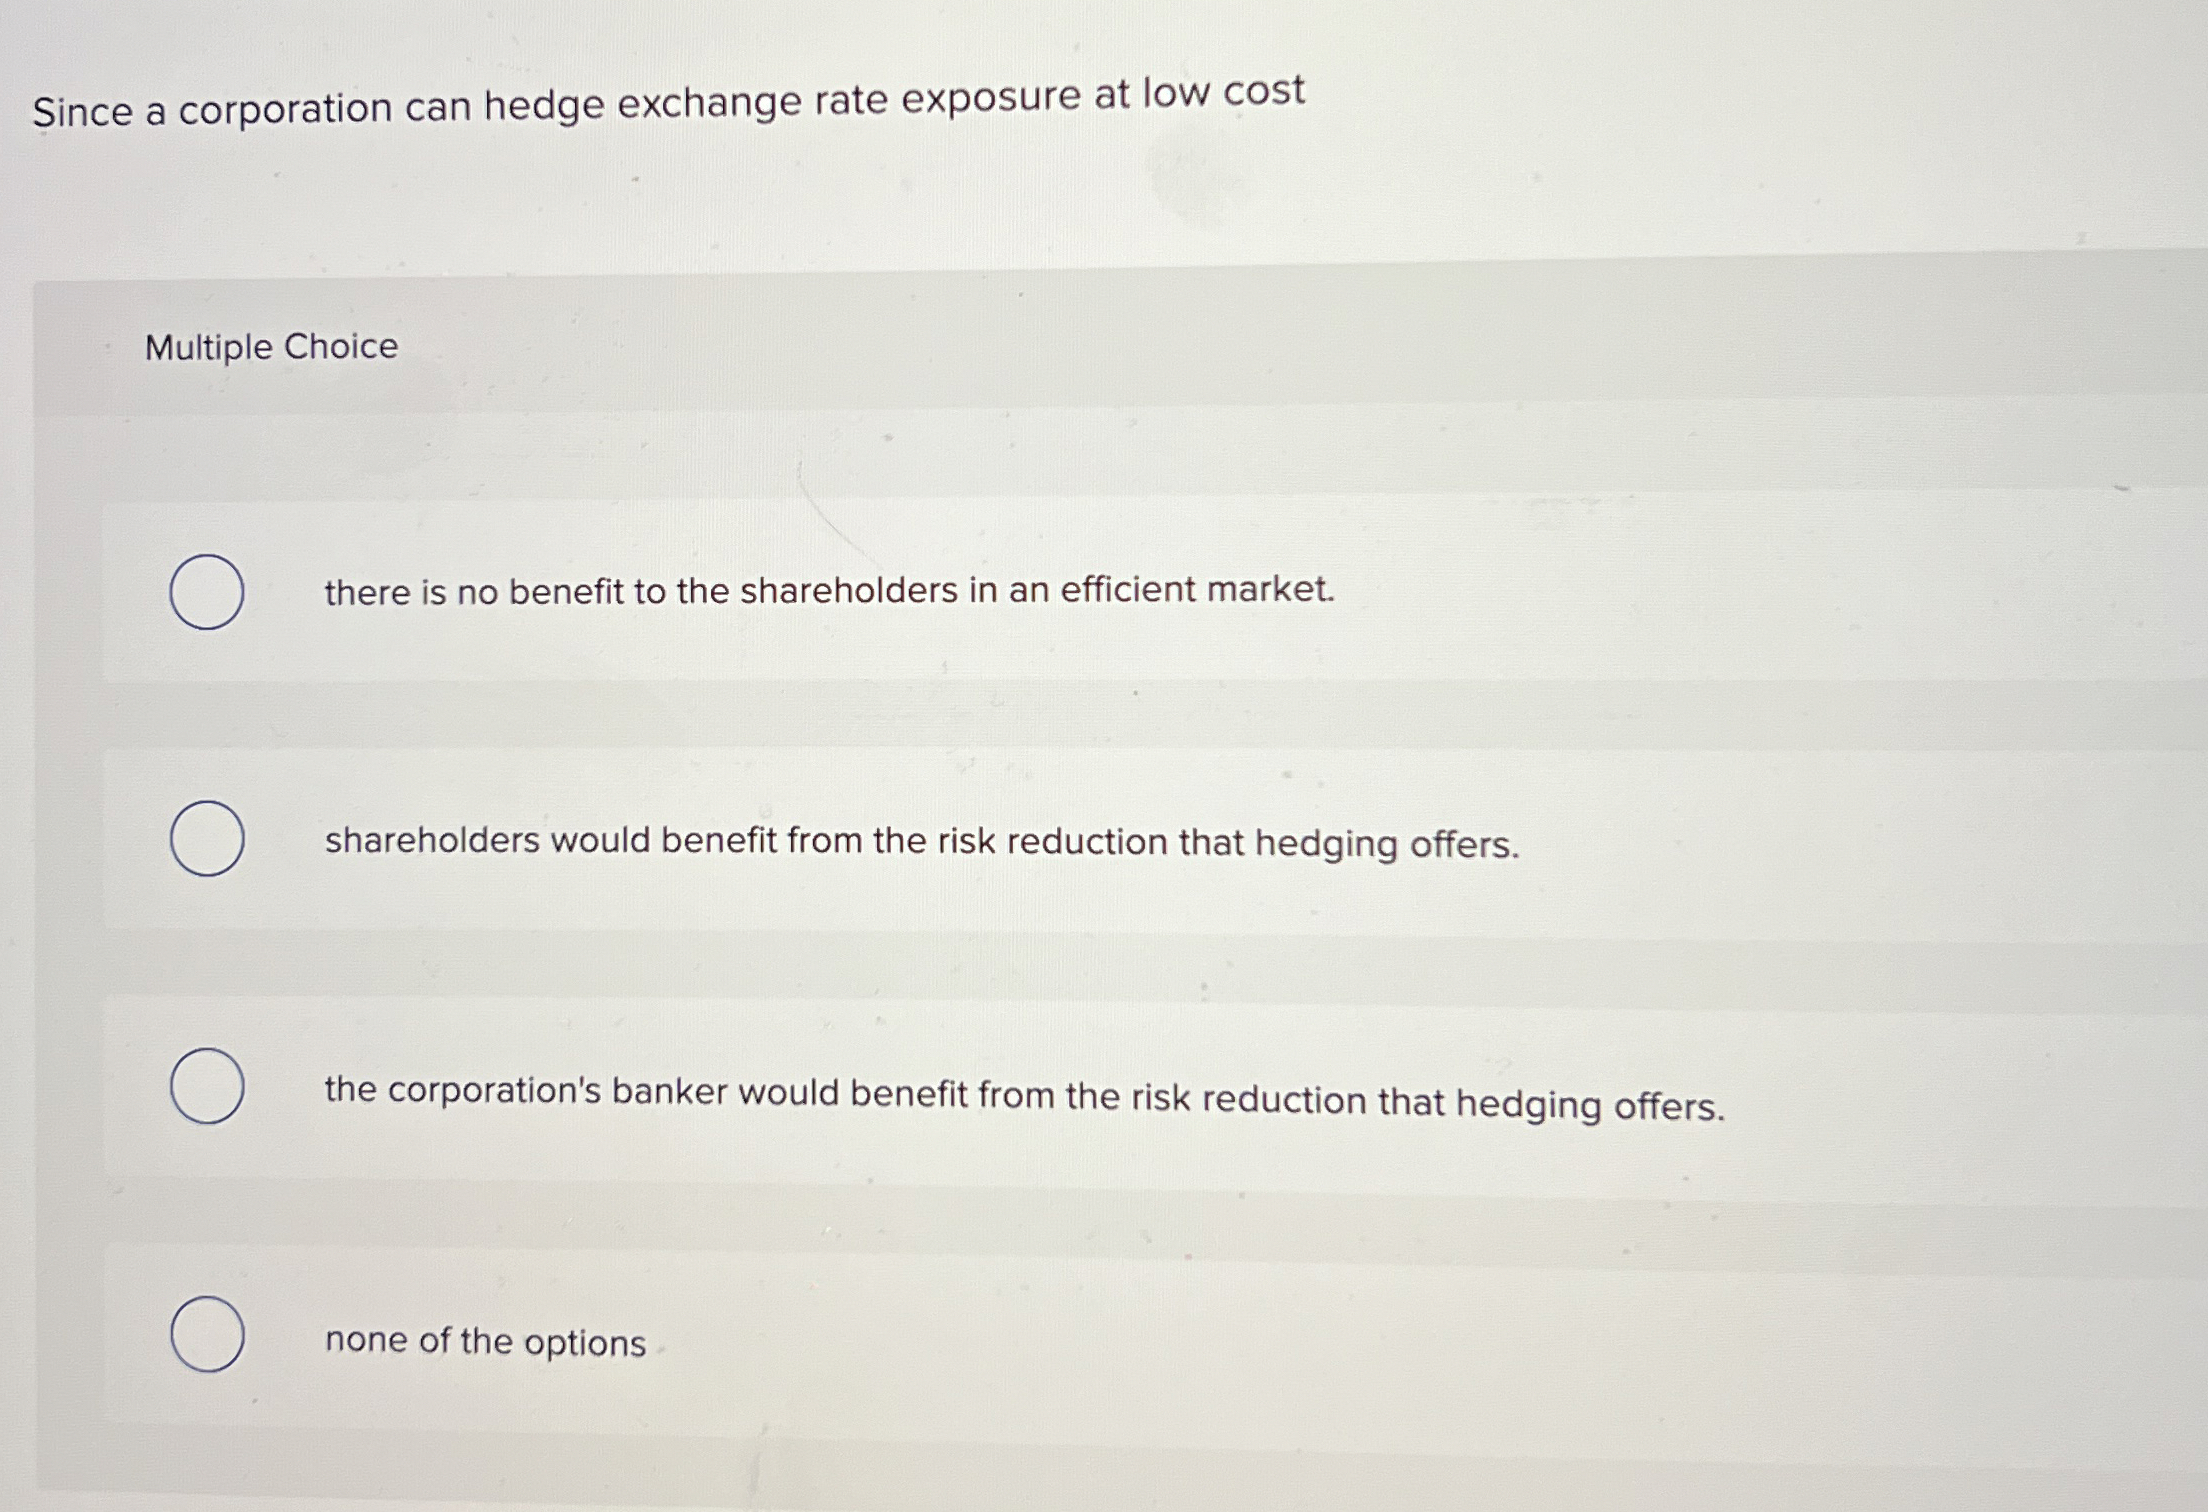Click the question text about hedging exchange rate exposure
Image resolution: width=2208 pixels, height=1512 pixels.
point(668,102)
